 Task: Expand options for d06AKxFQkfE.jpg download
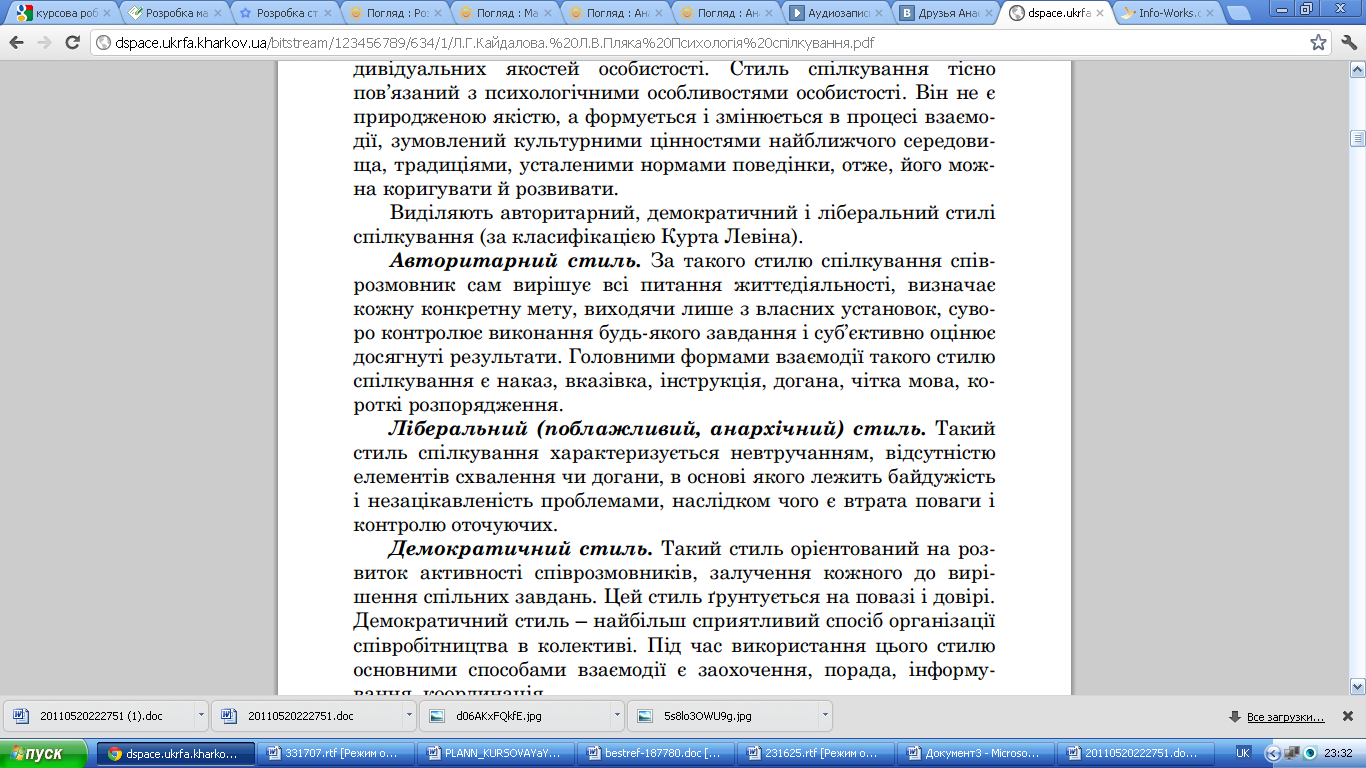pos(617,716)
